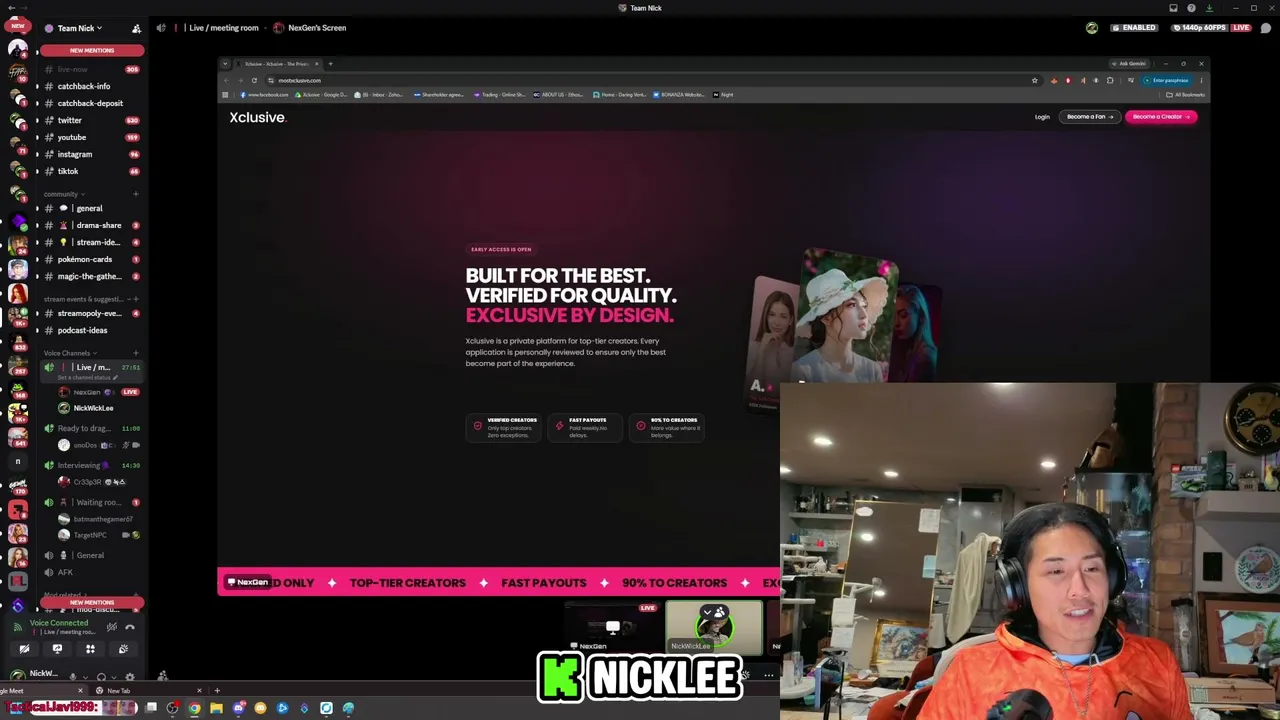Click Chrome in the Windows taskbar
The image size is (1280, 720).
point(194,708)
